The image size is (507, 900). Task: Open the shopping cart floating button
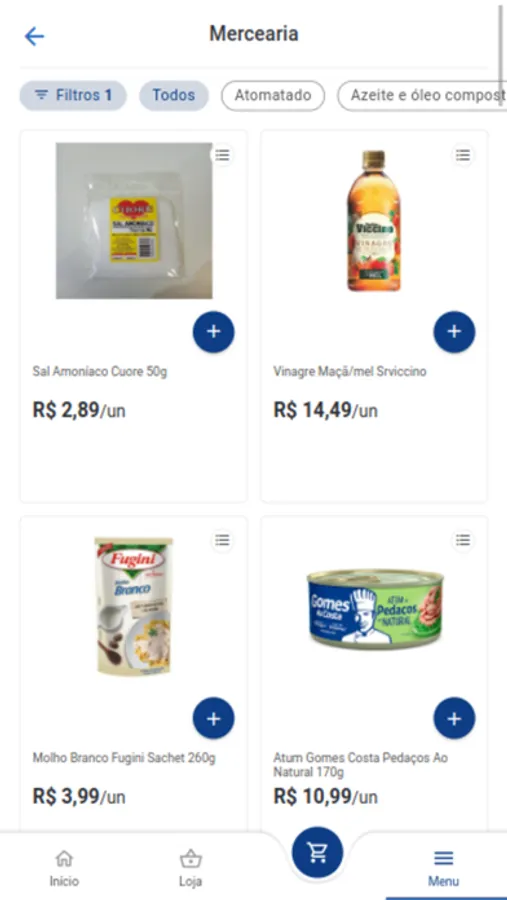pos(317,852)
